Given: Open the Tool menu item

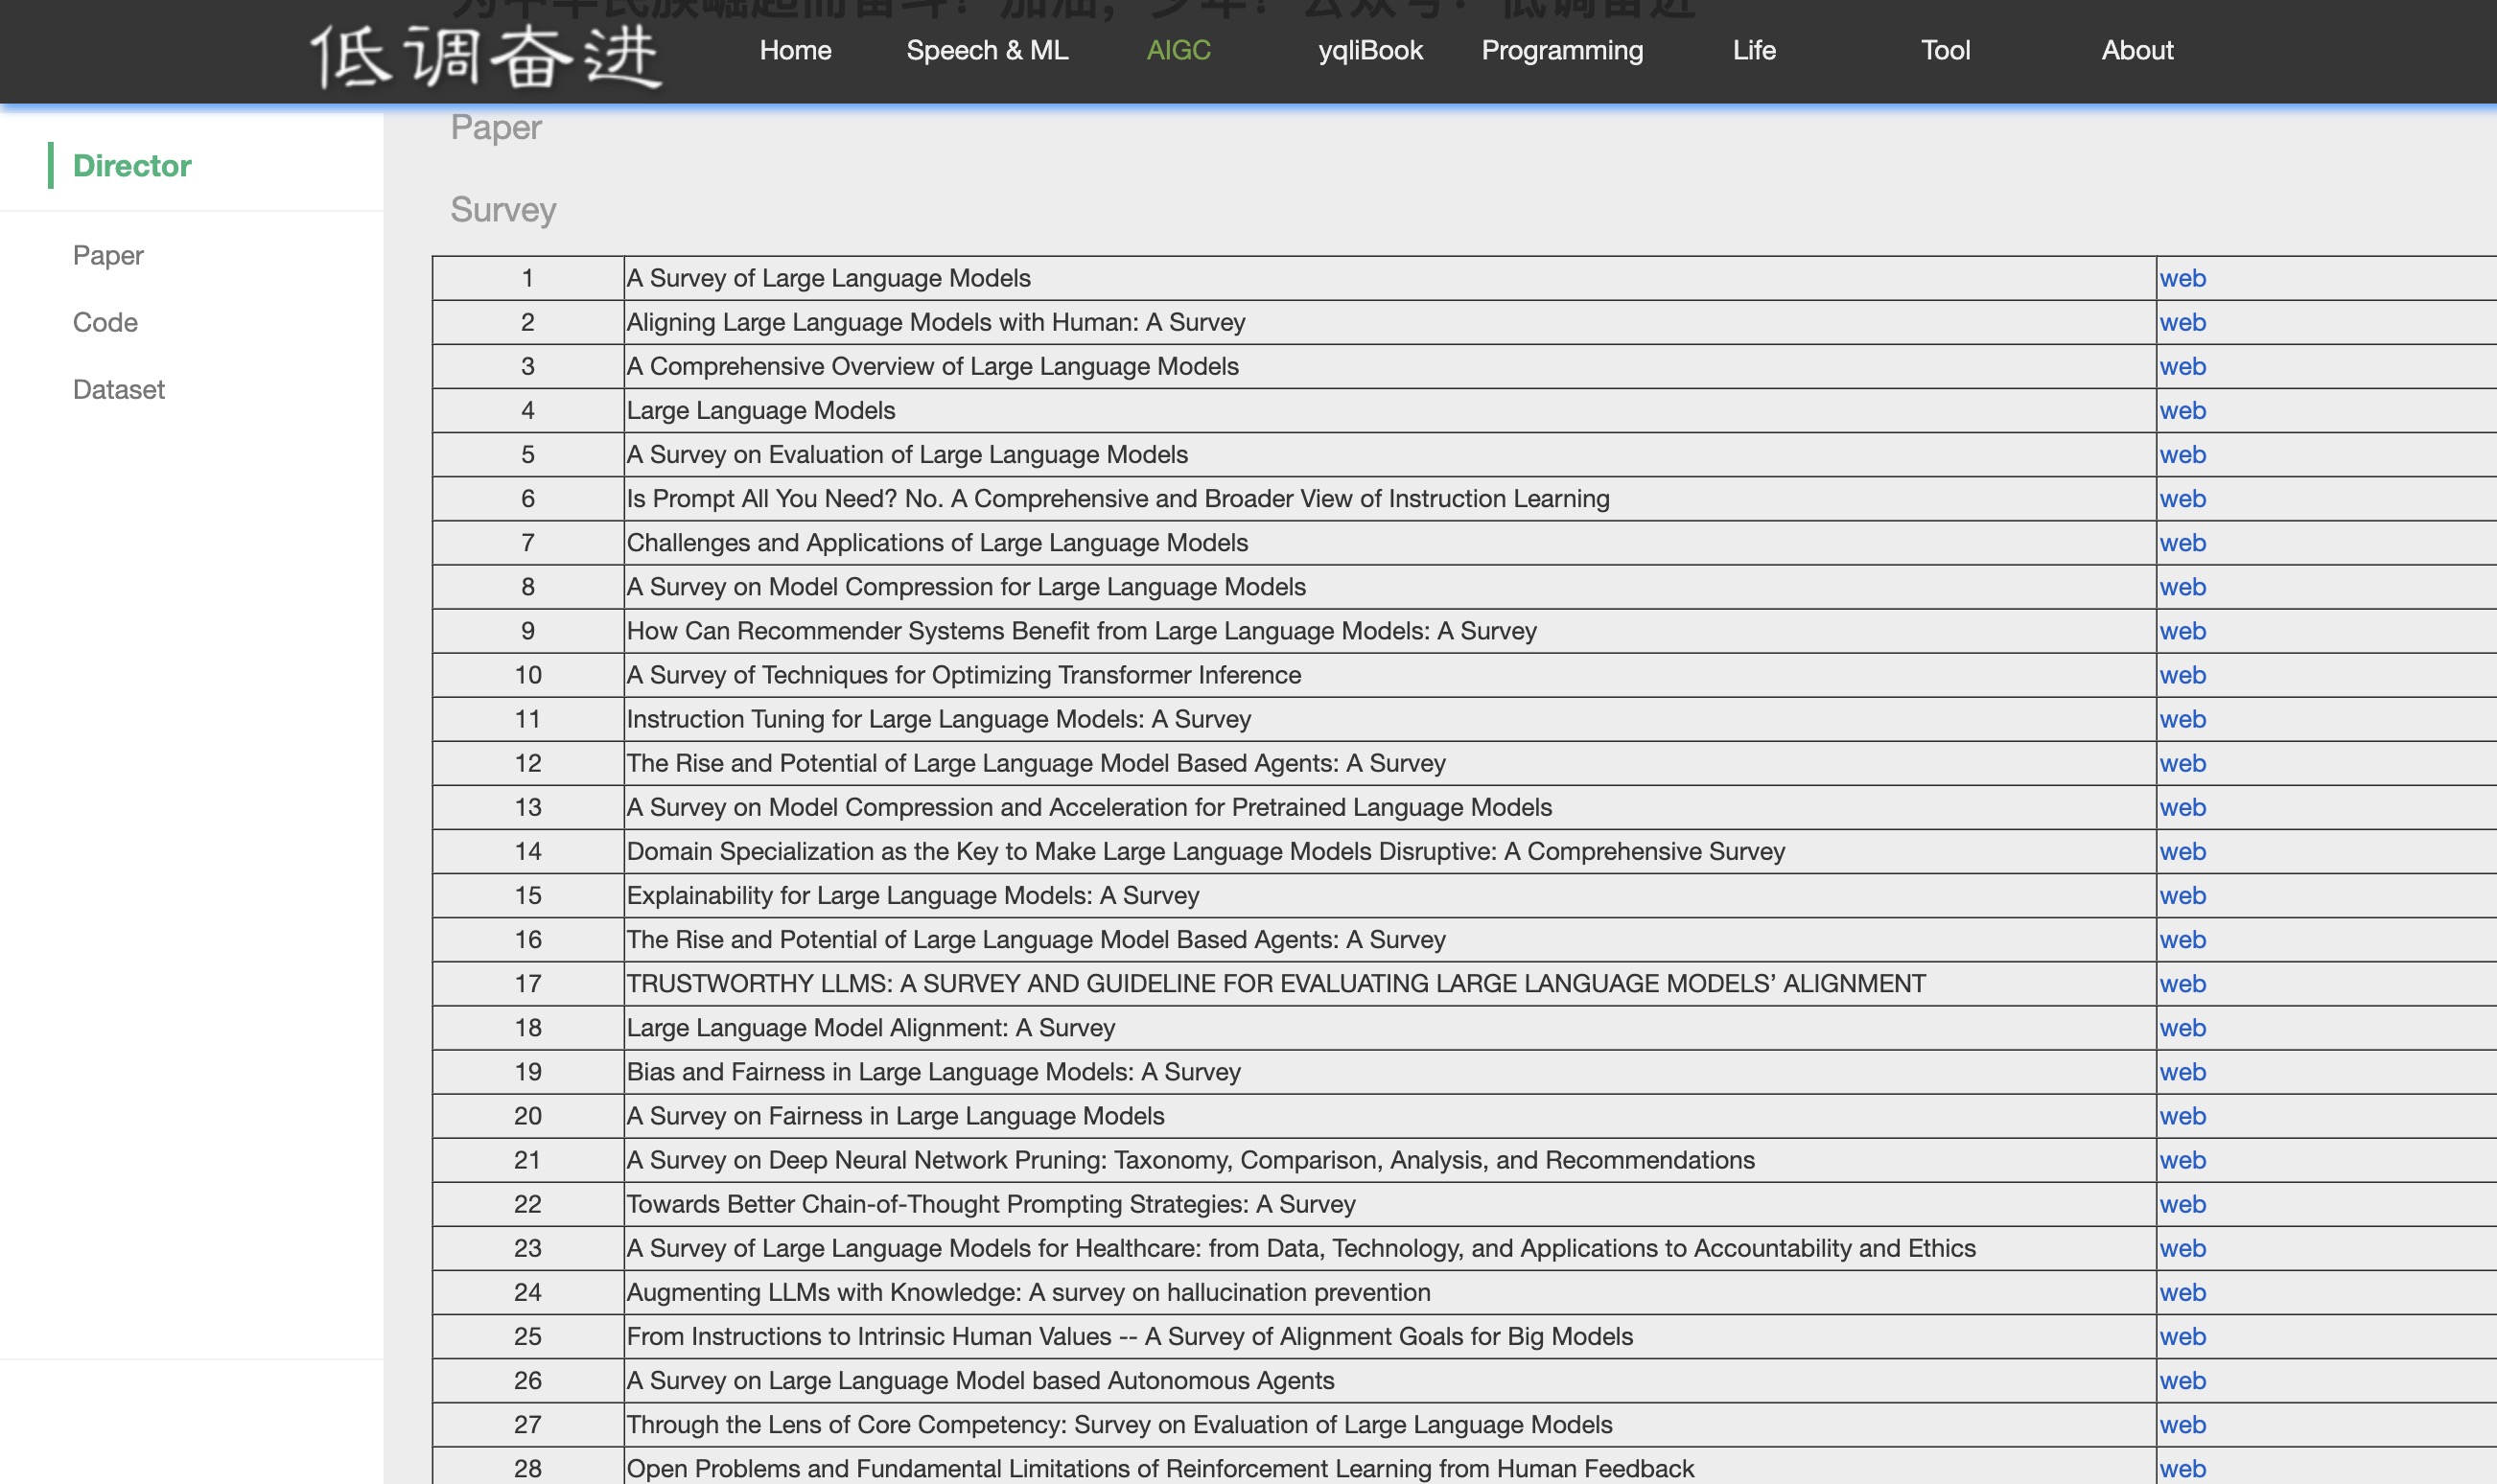Looking at the screenshot, I should (x=1944, y=50).
